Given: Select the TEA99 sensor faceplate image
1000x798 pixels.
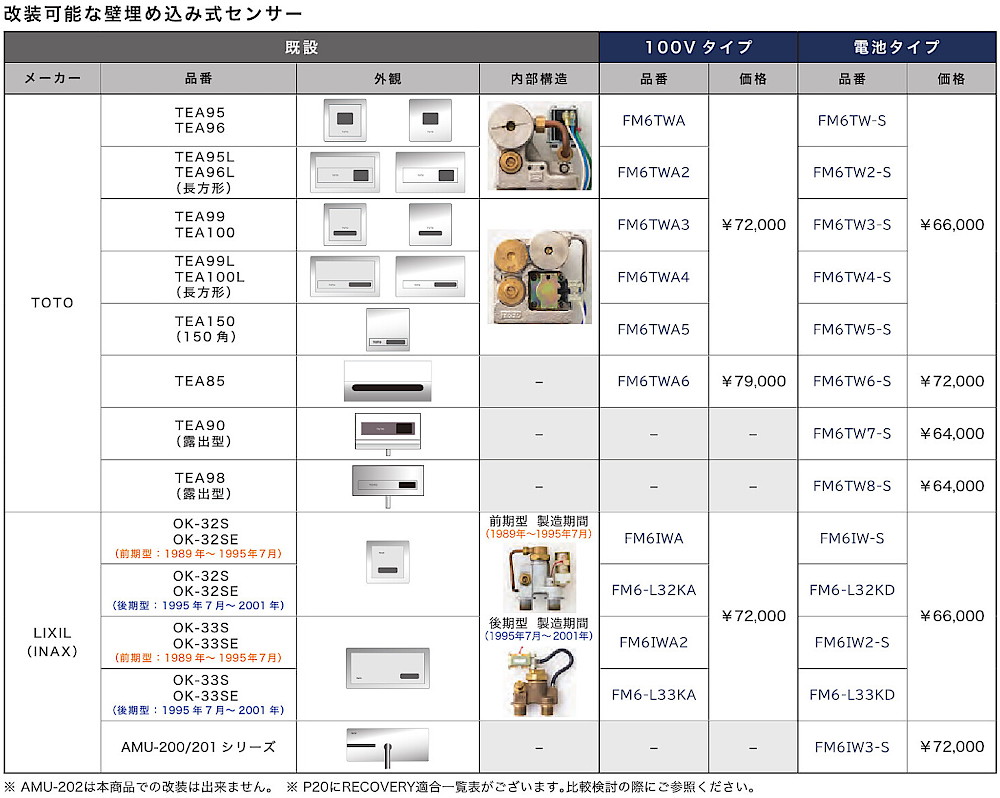Looking at the screenshot, I should (344, 222).
